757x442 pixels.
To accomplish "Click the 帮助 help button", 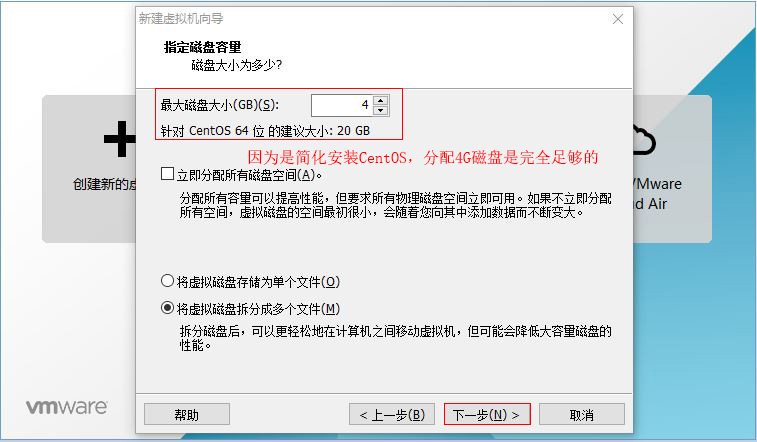I will (x=187, y=414).
